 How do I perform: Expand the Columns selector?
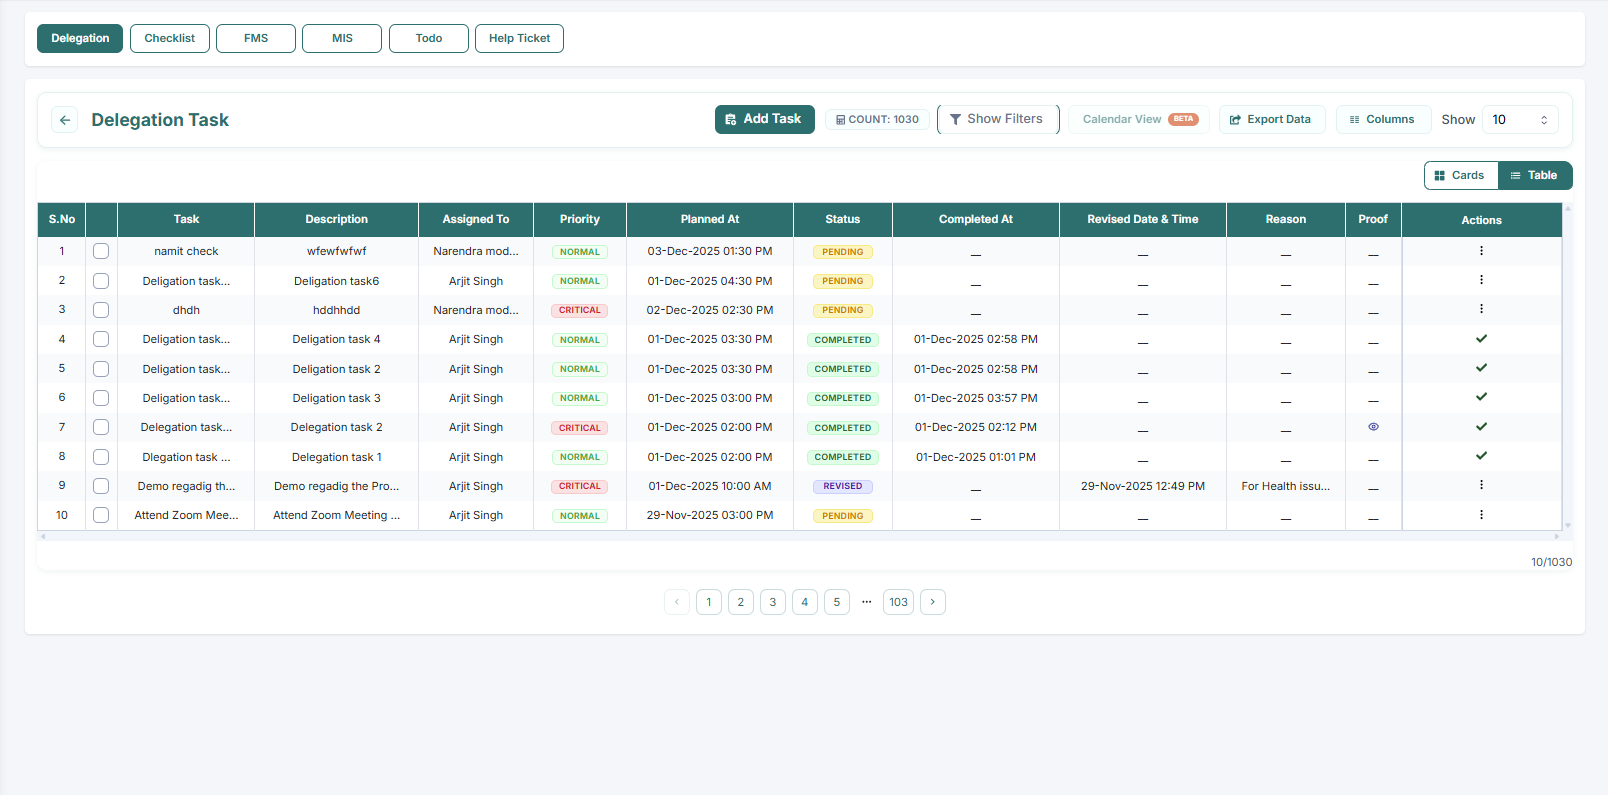[x=1382, y=120]
